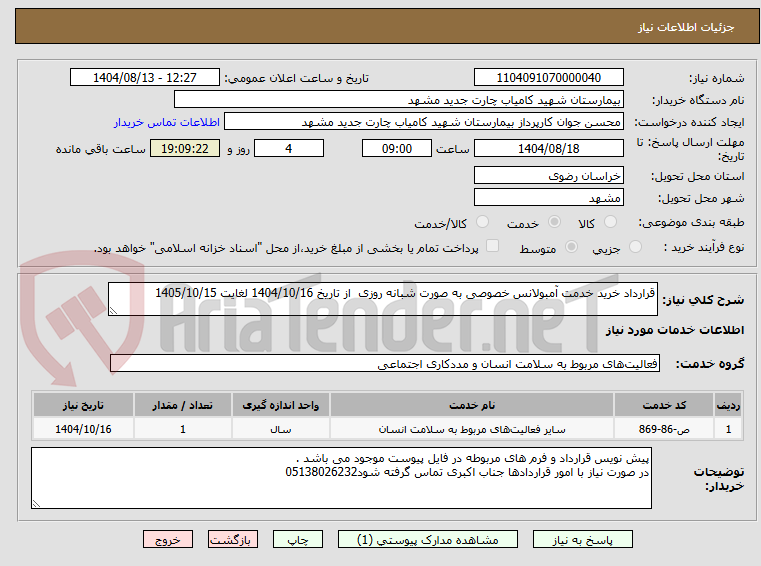This screenshot has height=566, width=761.
Task: Click the شماره نیاز number field
Action: click(548, 78)
